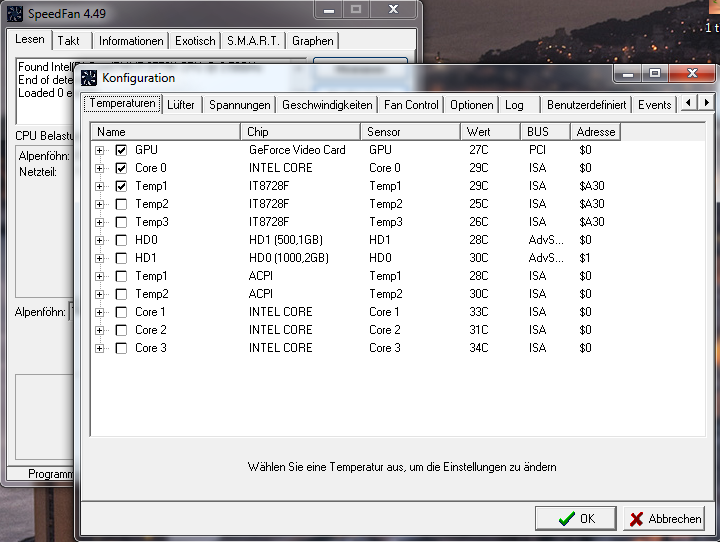Maximize the Konfiguration window

pyautogui.click(x=655, y=73)
